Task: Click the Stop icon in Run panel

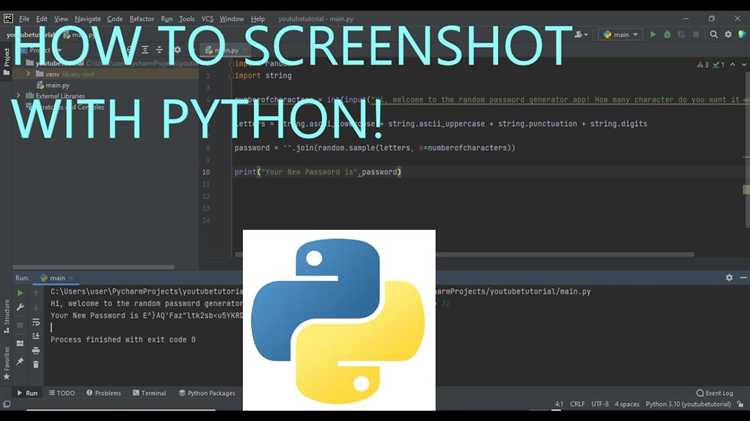Action: (x=20, y=325)
